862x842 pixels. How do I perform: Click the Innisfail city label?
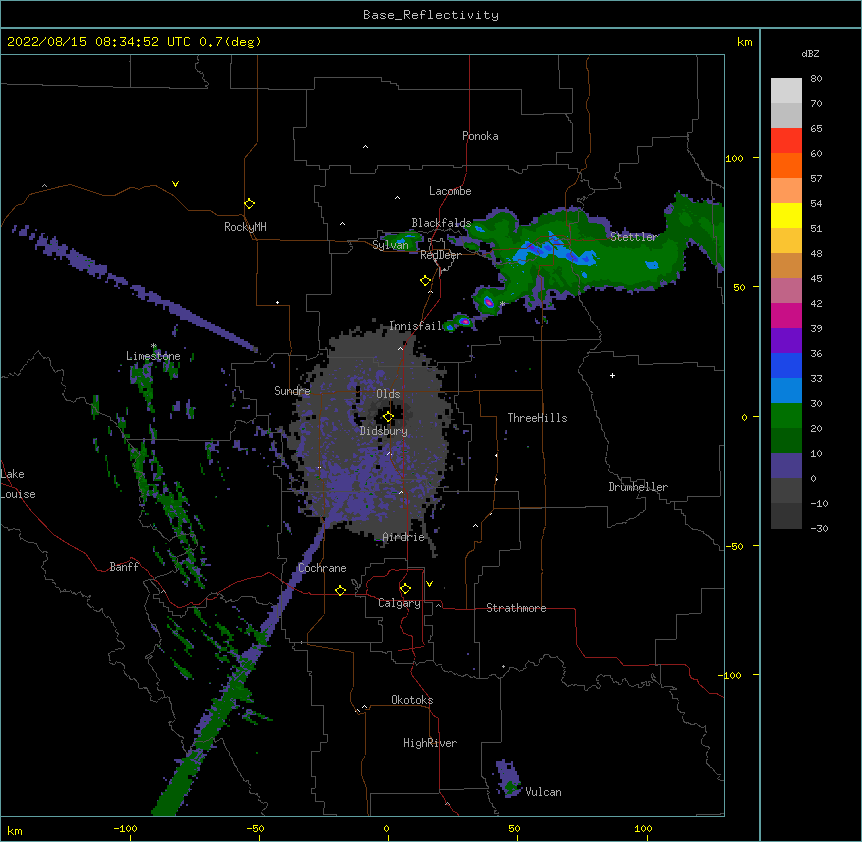click(x=415, y=326)
